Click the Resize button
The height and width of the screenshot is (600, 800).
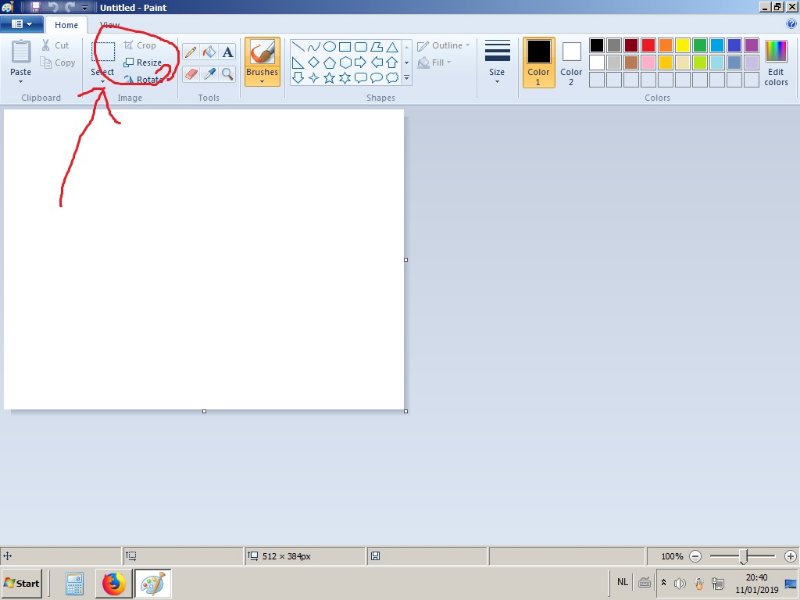click(143, 63)
